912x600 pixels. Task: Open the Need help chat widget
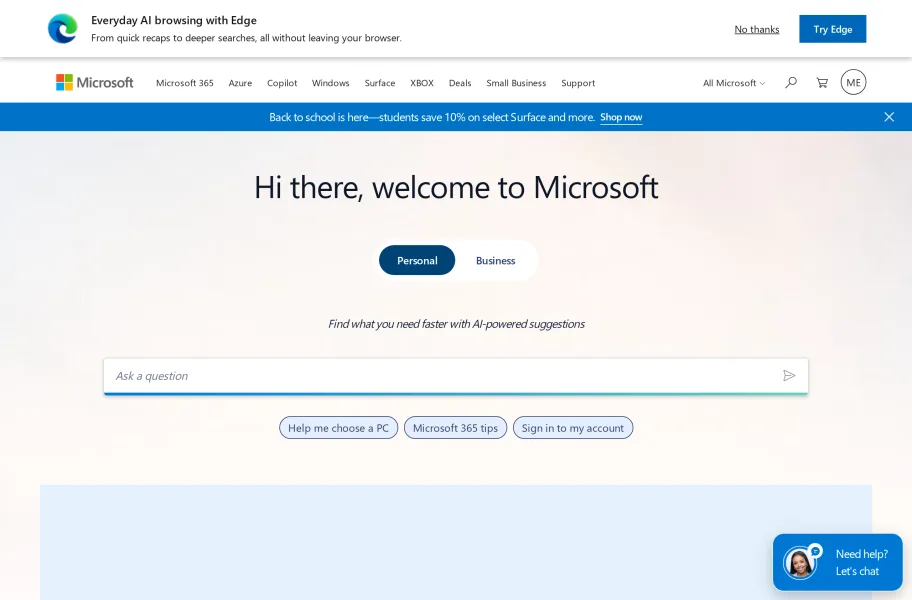(838, 562)
